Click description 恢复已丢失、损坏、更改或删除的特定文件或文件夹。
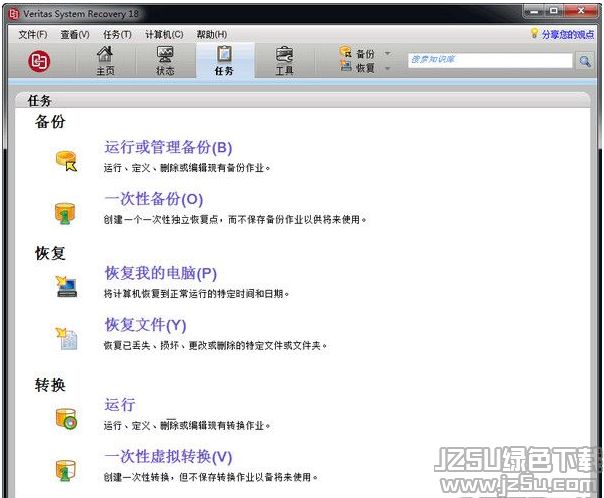 click(x=215, y=345)
